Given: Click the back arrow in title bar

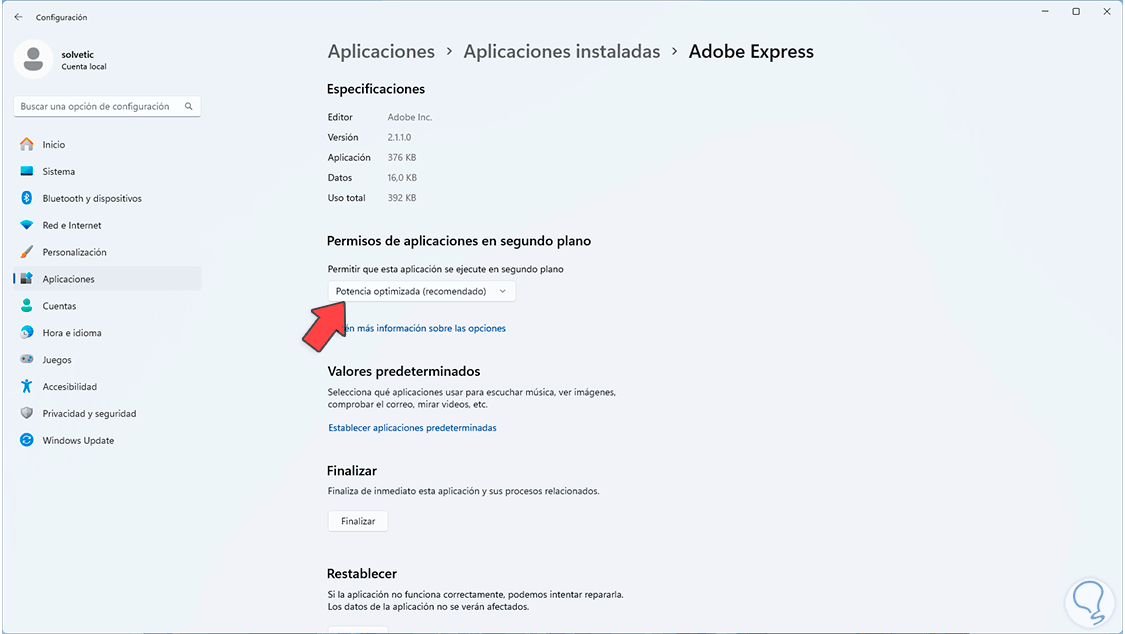Looking at the screenshot, I should [x=18, y=17].
